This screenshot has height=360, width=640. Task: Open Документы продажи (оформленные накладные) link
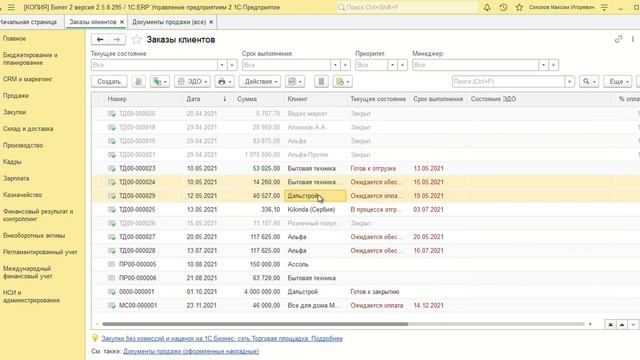tap(191, 351)
